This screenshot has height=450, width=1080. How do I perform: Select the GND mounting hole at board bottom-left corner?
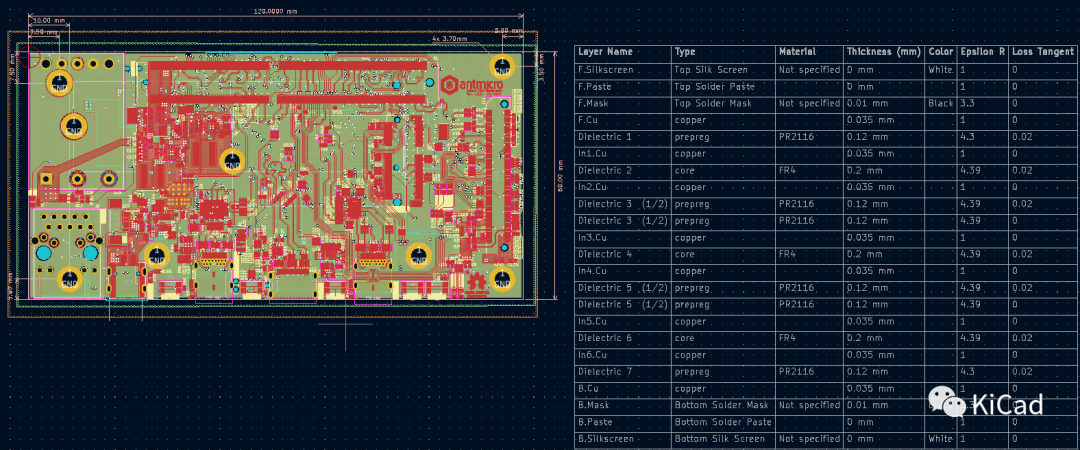[x=70, y=278]
